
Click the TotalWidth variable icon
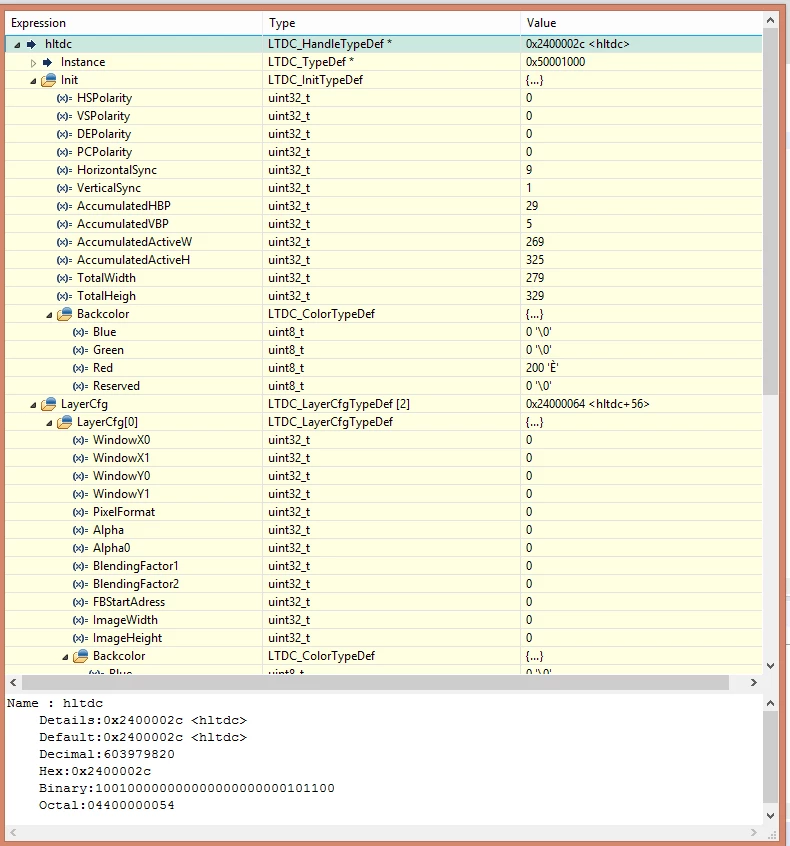[x=64, y=278]
